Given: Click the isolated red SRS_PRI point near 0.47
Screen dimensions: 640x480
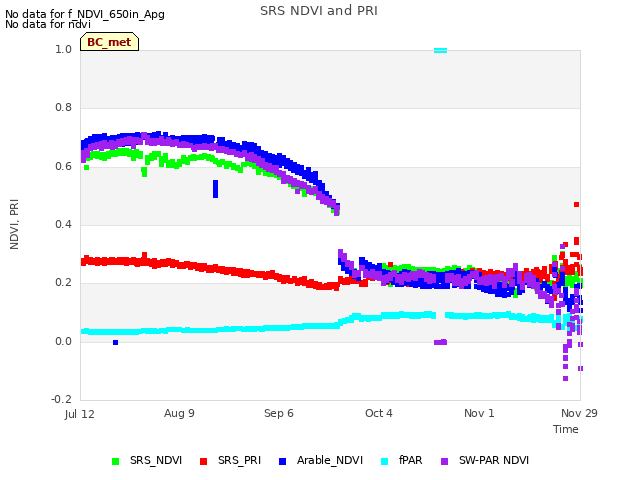Looking at the screenshot, I should (576, 204).
